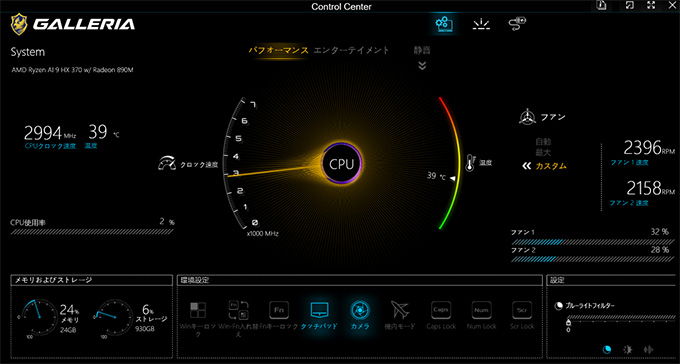Select the パフォーマンス mode tab
The height and width of the screenshot is (364, 680).
pos(278,50)
